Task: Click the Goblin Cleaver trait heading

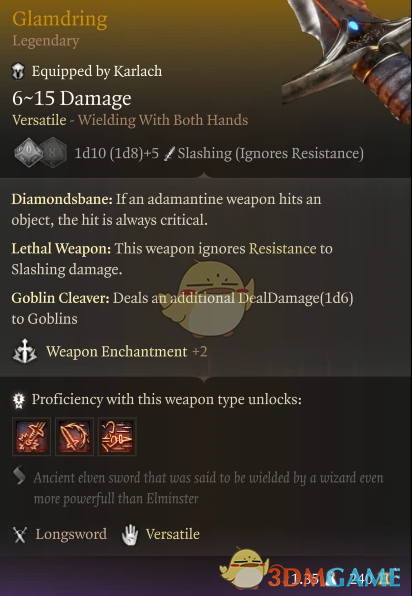Action: (x=60, y=298)
